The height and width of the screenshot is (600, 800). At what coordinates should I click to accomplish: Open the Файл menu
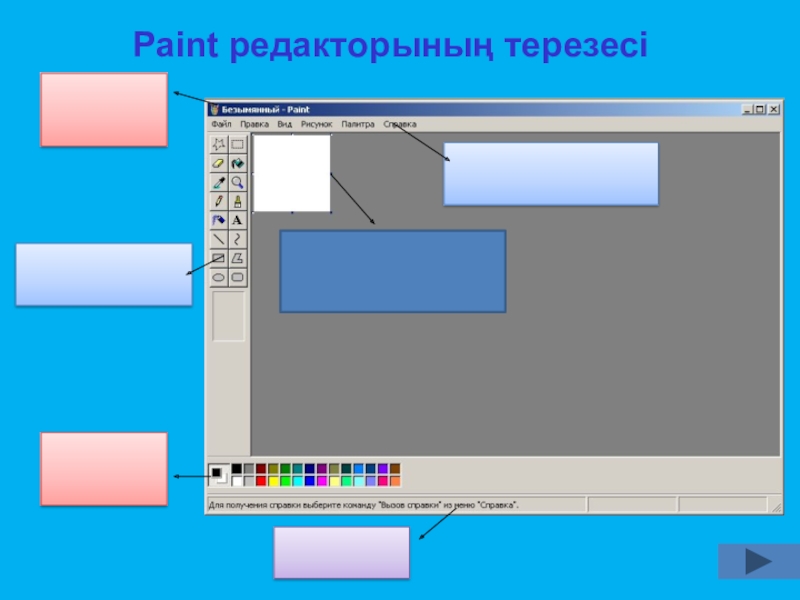(221, 124)
